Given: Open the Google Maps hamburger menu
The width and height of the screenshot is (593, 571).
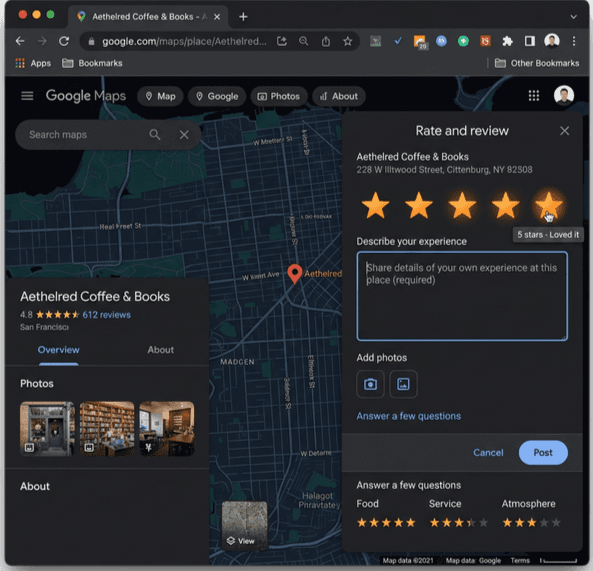Looking at the screenshot, I should coord(27,96).
